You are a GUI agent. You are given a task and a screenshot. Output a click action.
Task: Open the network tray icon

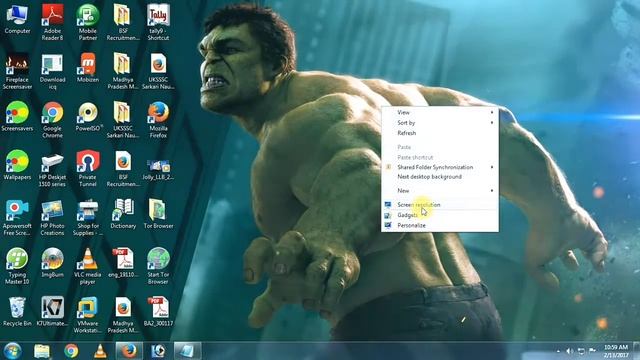(x=581, y=351)
